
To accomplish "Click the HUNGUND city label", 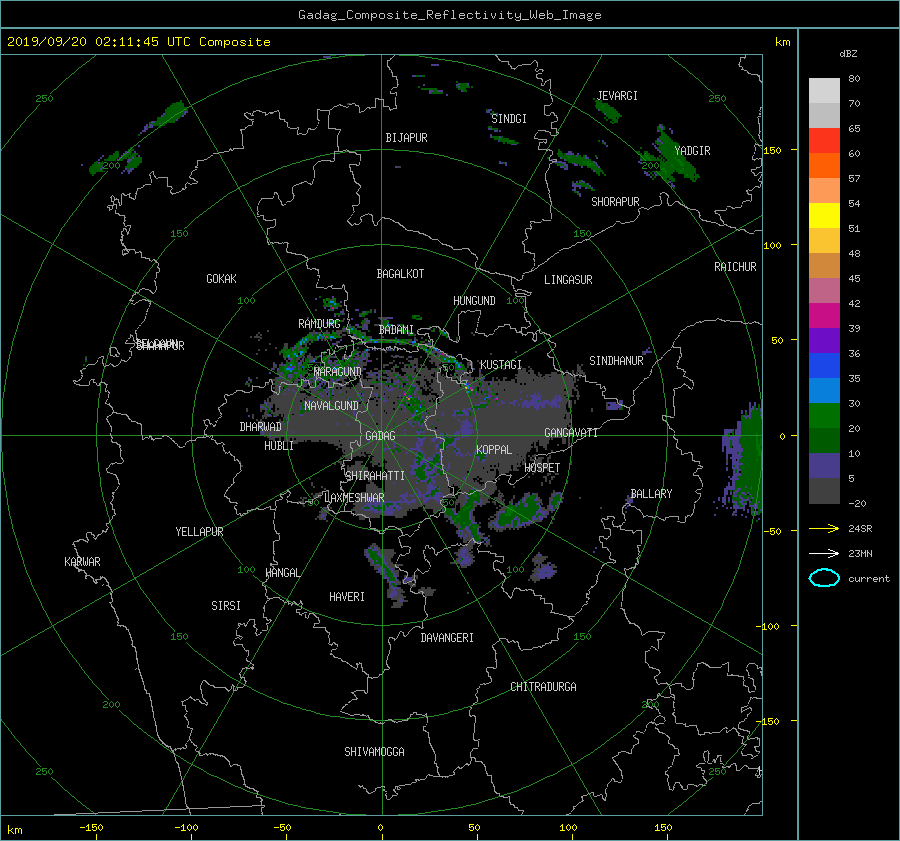I will click(474, 301).
